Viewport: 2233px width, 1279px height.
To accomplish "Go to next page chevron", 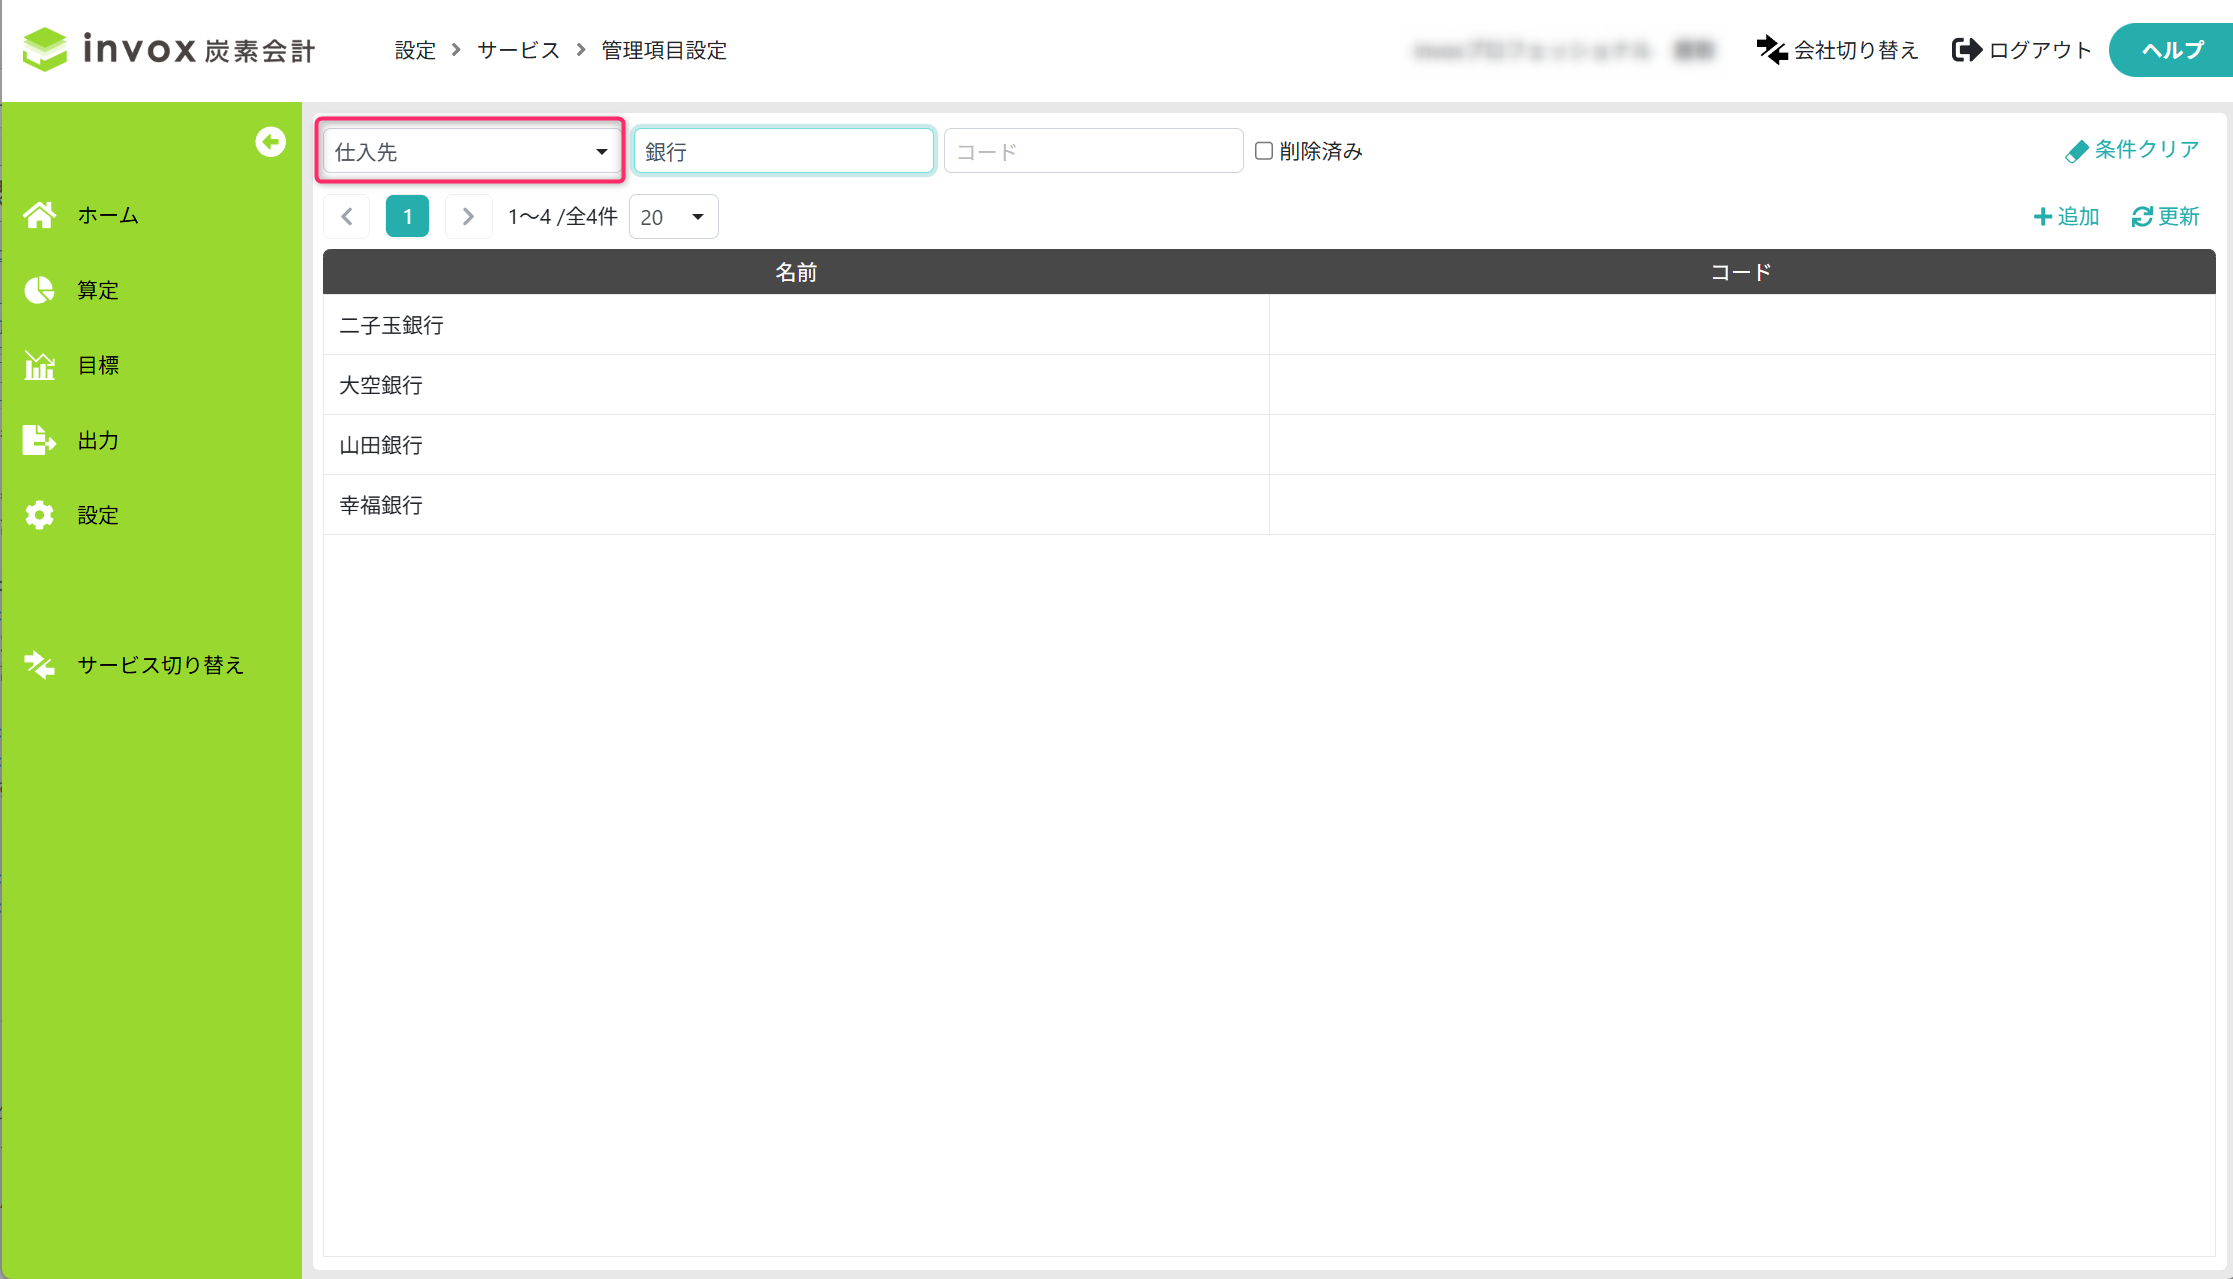I will [467, 217].
